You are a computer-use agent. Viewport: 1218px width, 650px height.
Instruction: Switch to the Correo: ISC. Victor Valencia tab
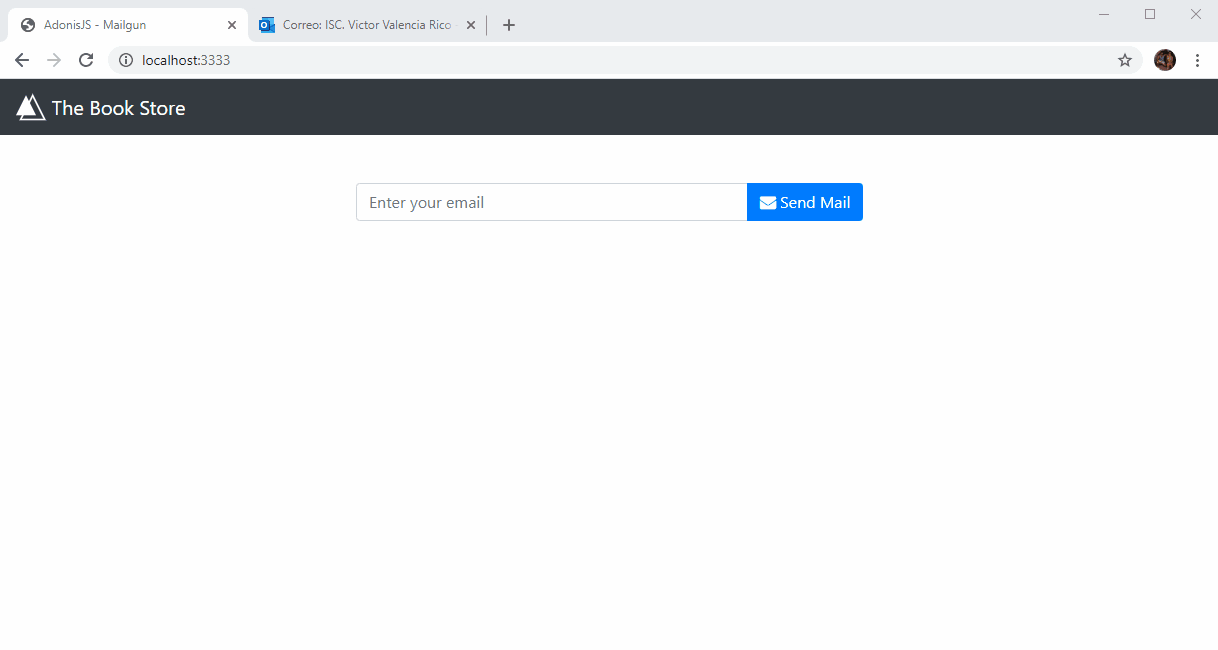click(x=368, y=25)
